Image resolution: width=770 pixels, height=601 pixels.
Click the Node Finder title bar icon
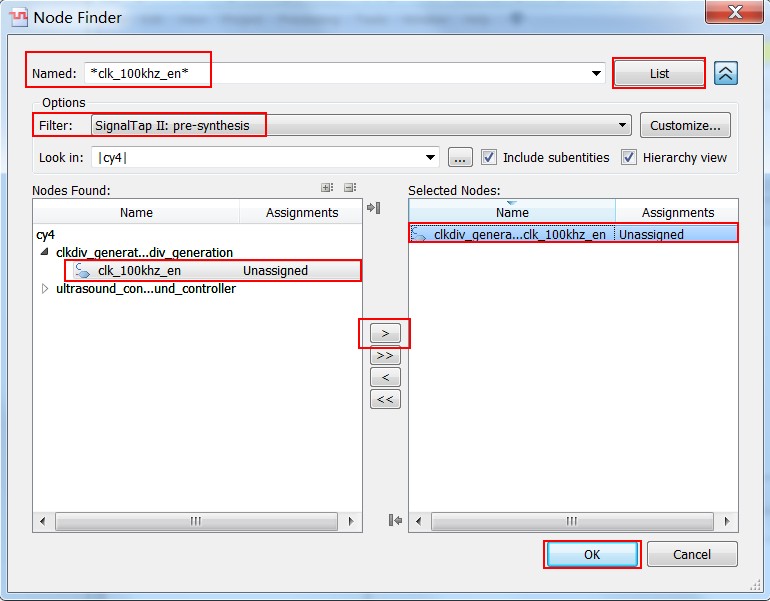[19, 17]
